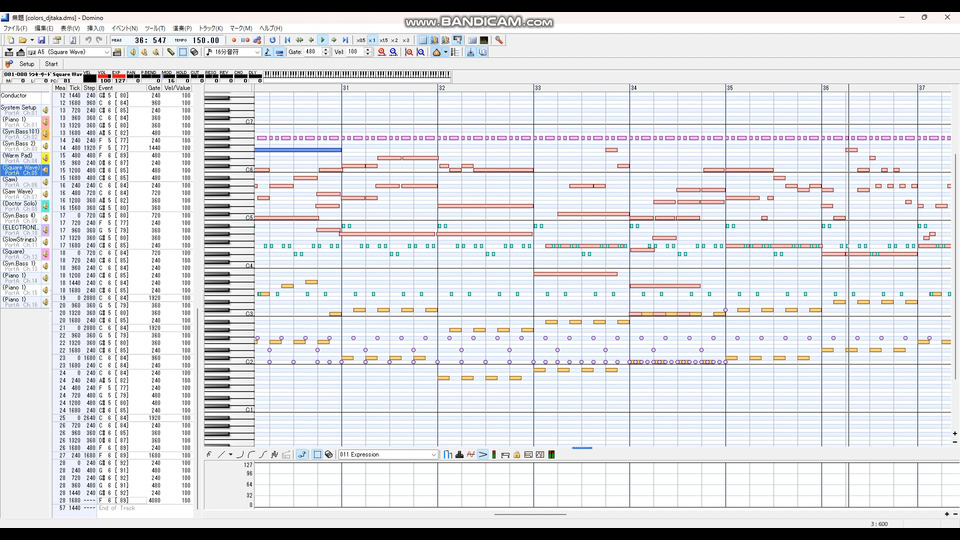Screen dimensions: 960x540
Task: Set playback speed to x2
Action: 395,40
